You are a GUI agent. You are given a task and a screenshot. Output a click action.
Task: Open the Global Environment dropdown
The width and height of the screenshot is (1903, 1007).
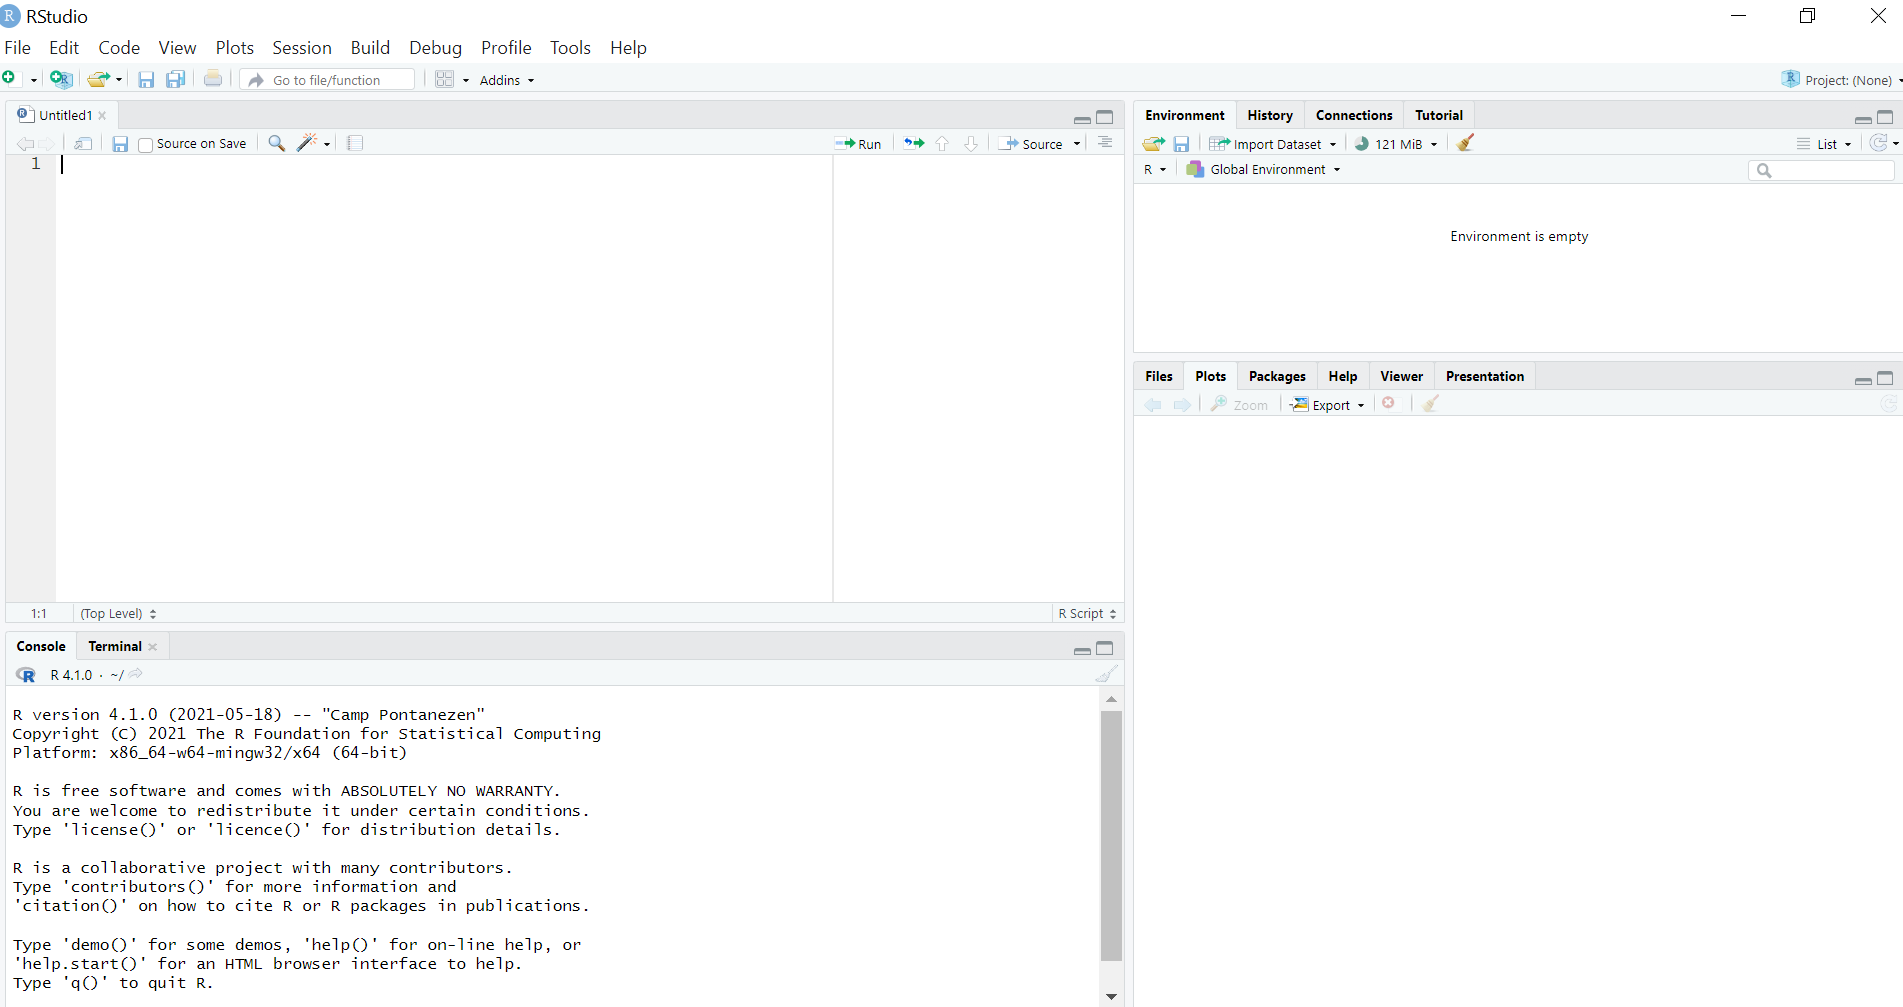tap(1264, 169)
